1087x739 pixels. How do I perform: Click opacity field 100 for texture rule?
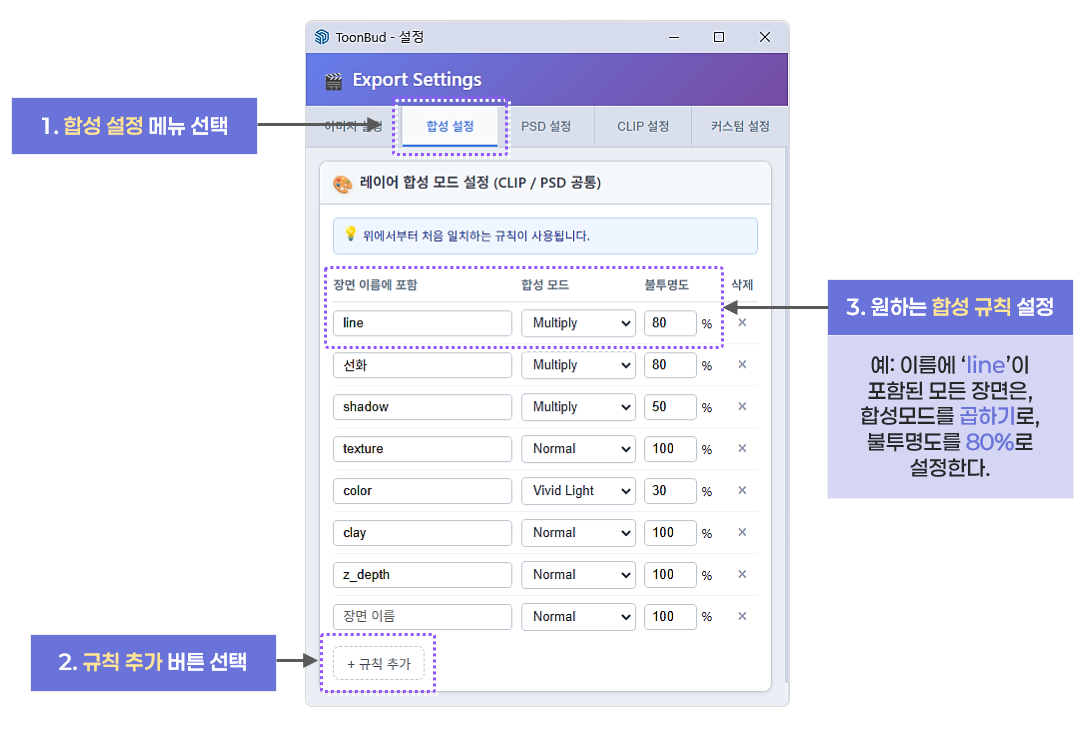point(670,449)
